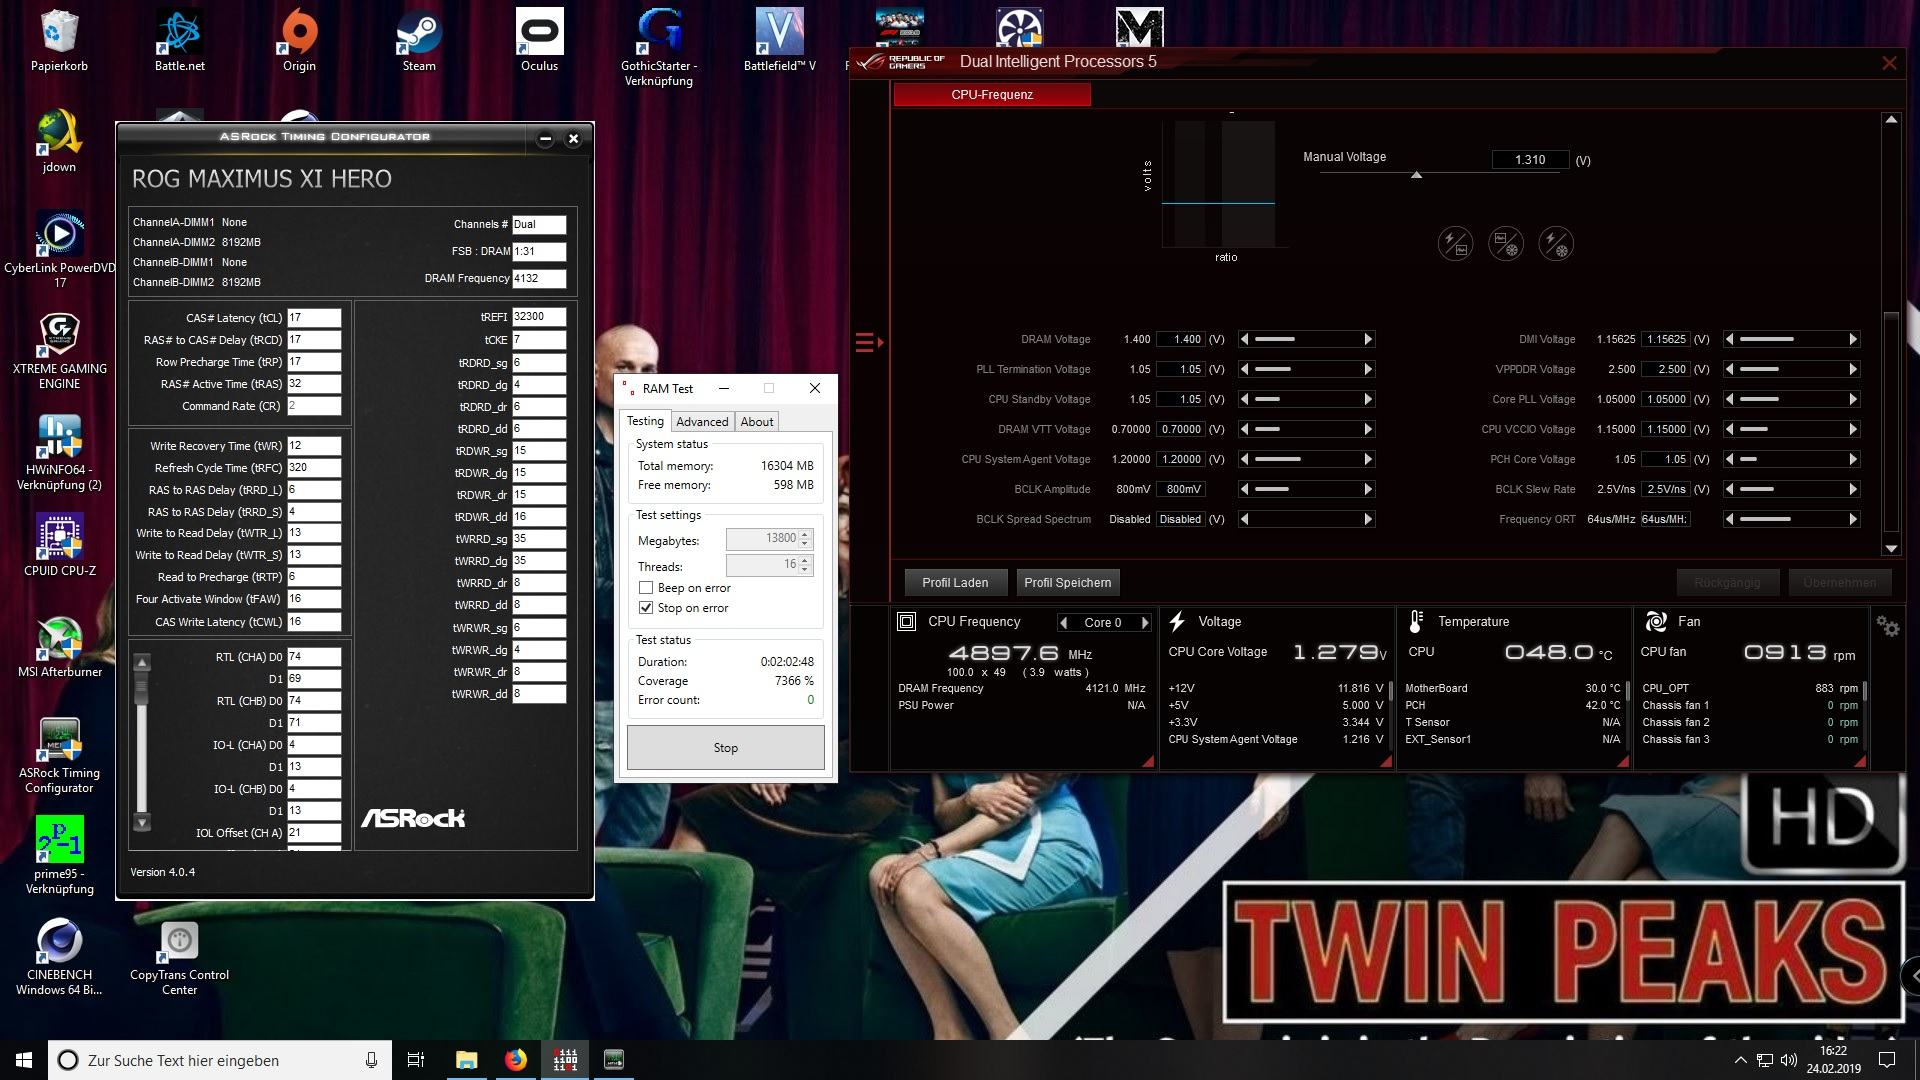Screen dimensions: 1920x1080
Task: Expand the Fan monitor panel corner
Action: (1859, 762)
